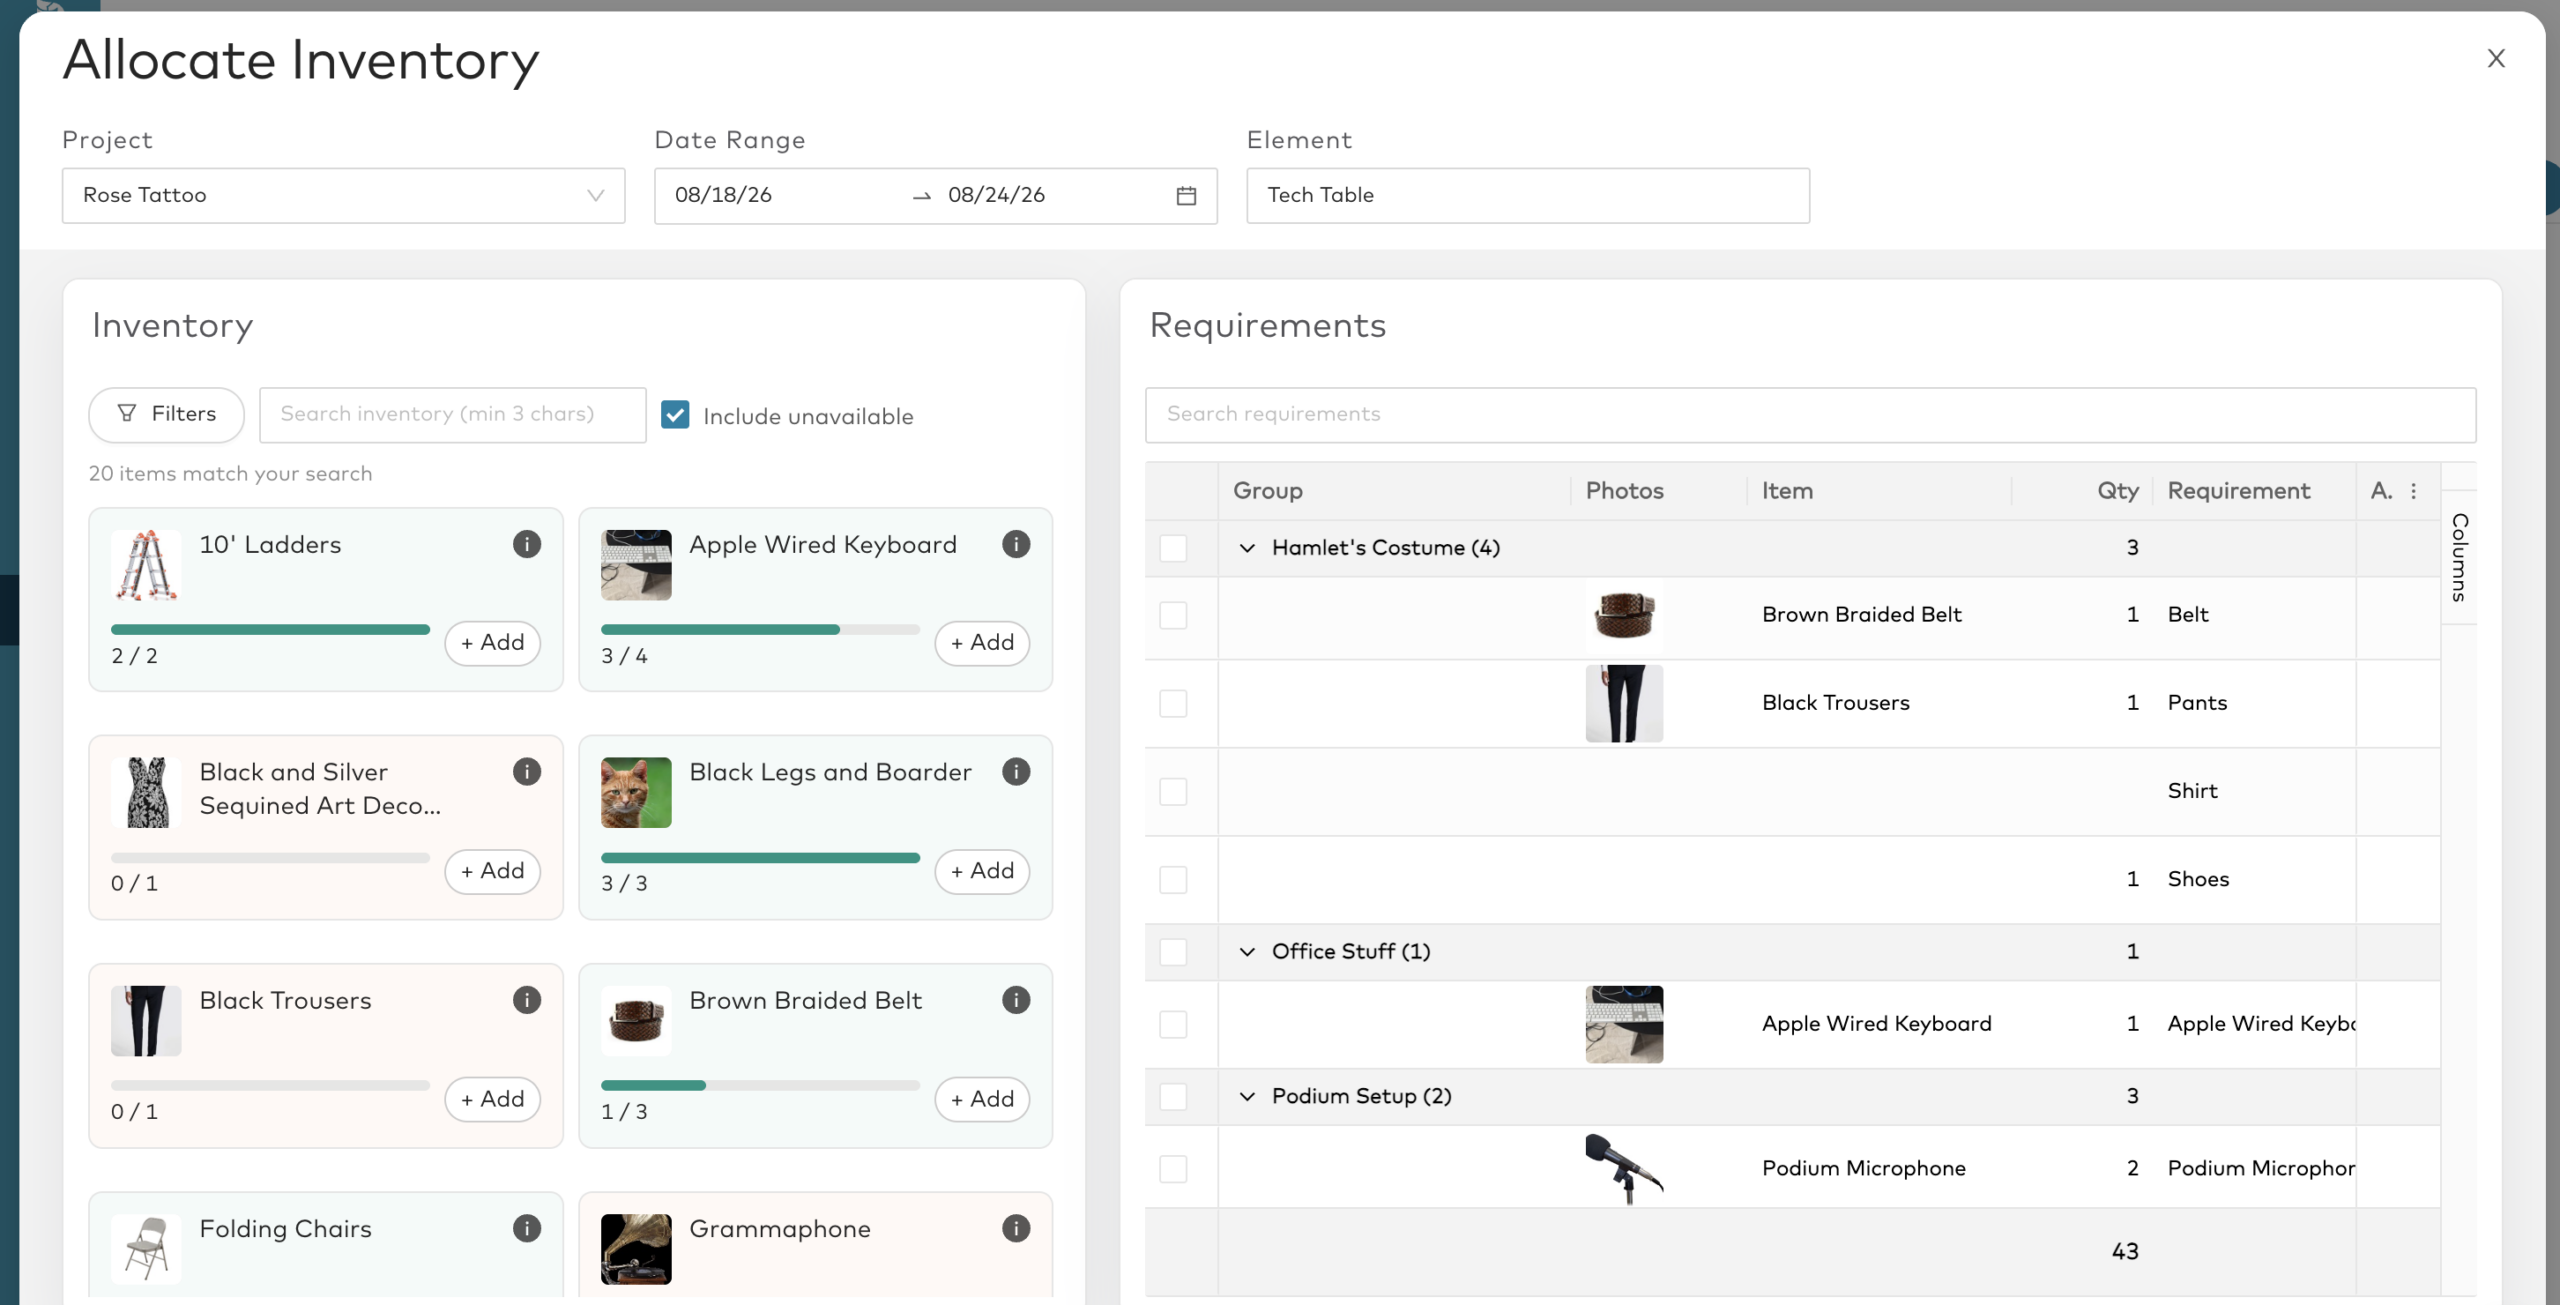2560x1305 pixels.
Task: Sort by the Qty column header
Action: [x=2117, y=491]
